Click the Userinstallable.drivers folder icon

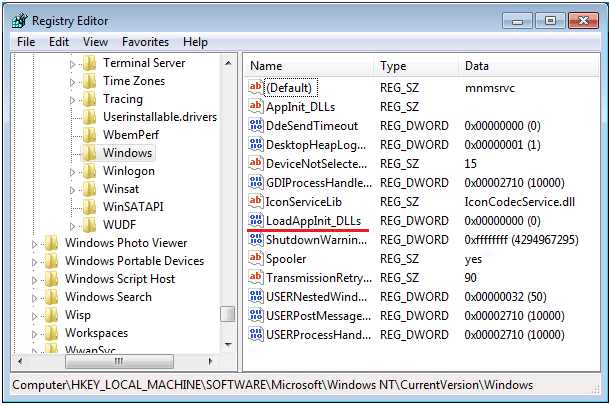point(90,117)
